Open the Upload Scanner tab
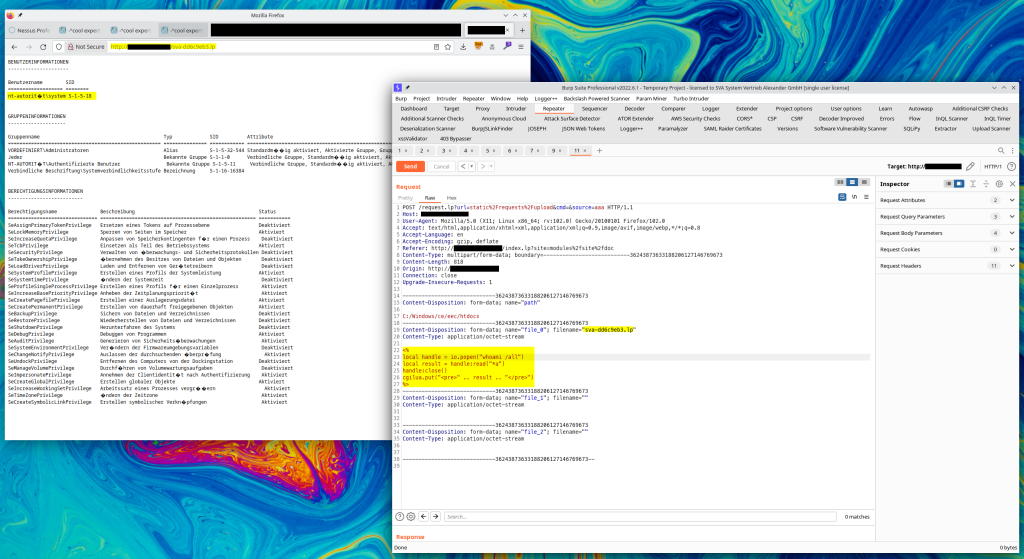Screen dimensions: 1024x559 (991, 129)
